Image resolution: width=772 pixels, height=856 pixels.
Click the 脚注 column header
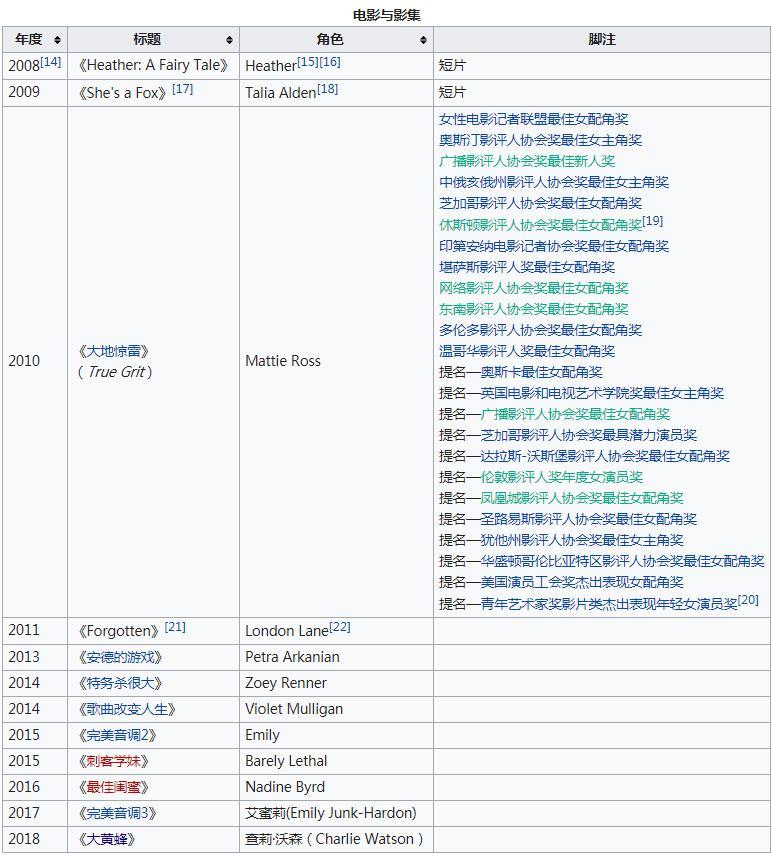602,40
